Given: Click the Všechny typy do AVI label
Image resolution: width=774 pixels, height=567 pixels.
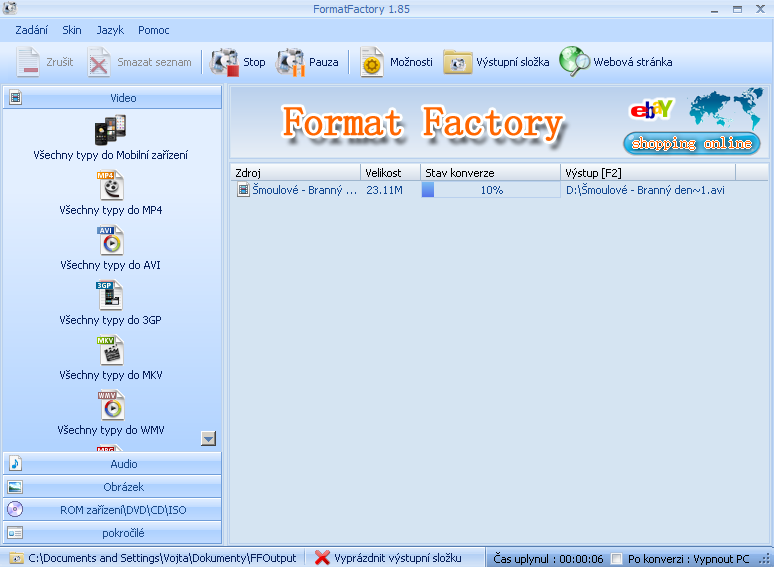Looking at the screenshot, I should click(111, 265).
